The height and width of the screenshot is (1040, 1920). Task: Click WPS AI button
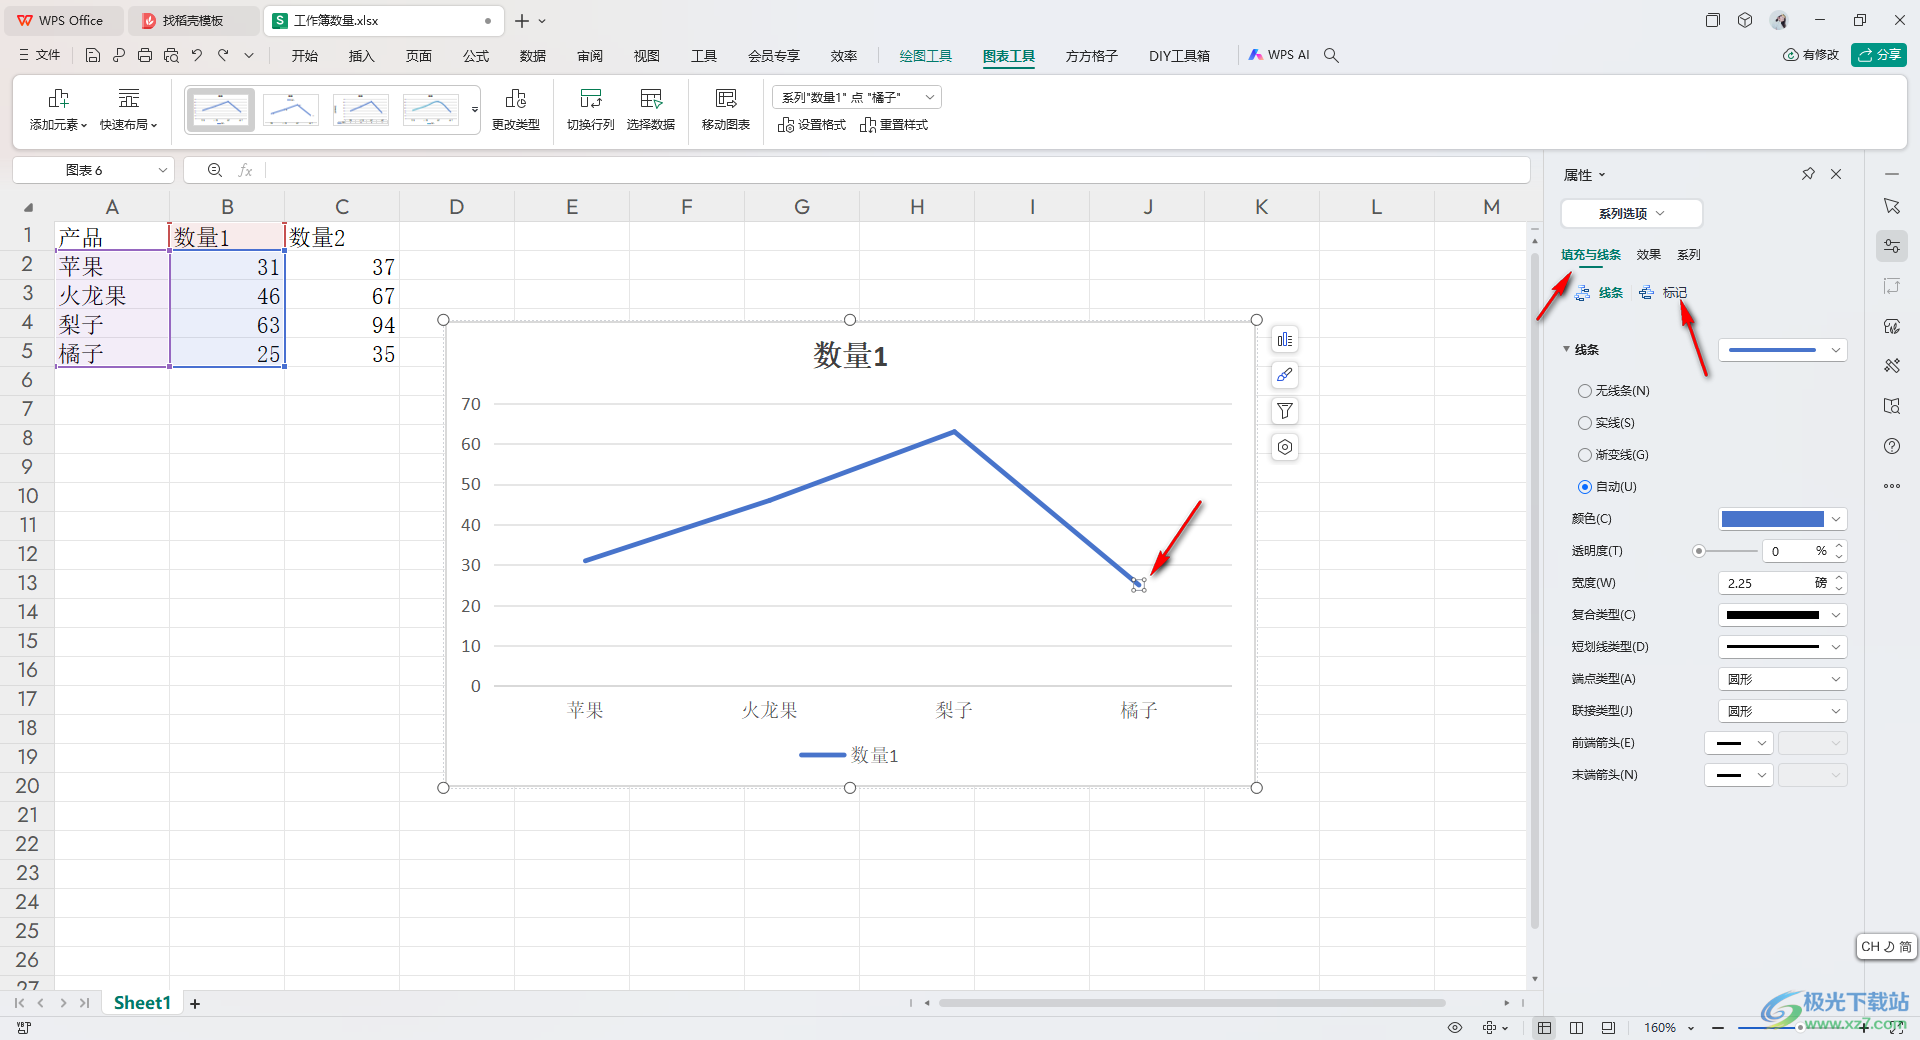point(1279,55)
